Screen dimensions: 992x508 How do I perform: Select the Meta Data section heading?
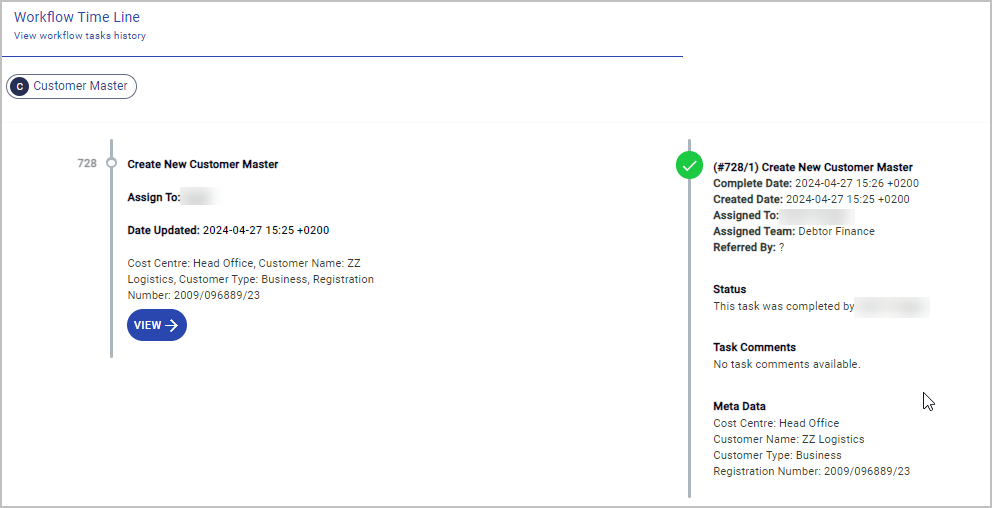point(739,406)
